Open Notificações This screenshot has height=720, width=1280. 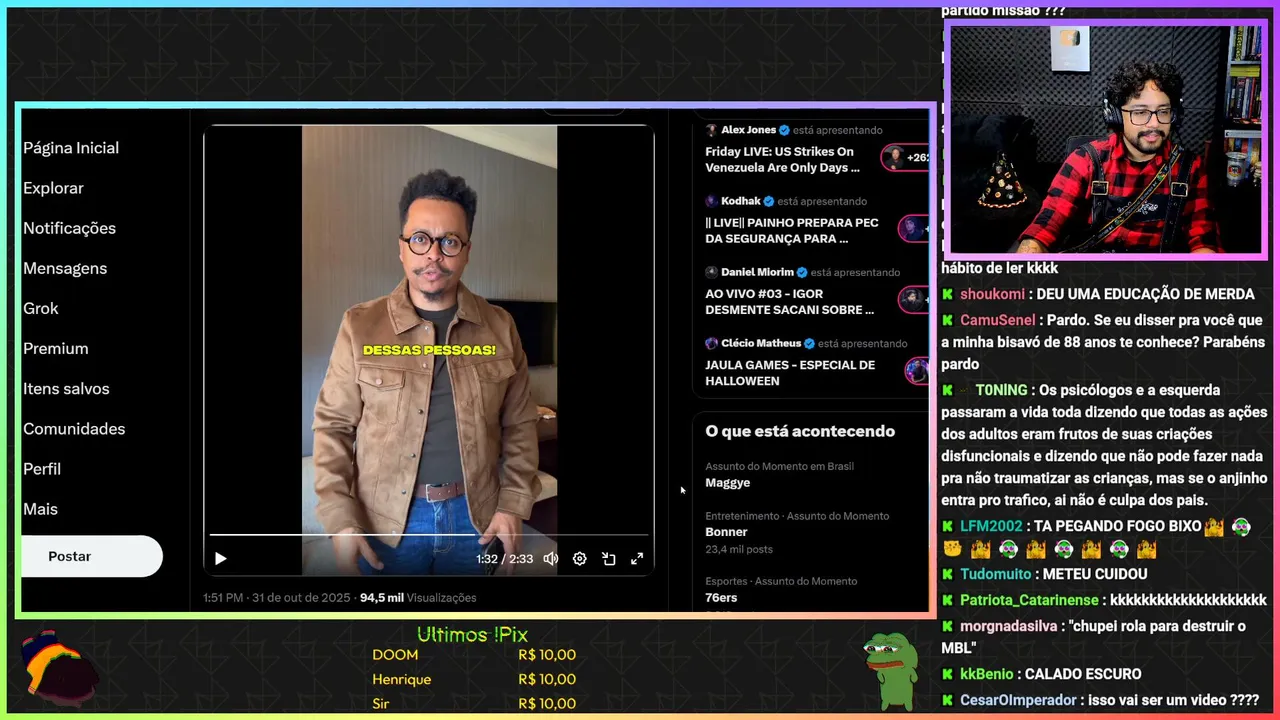click(69, 228)
